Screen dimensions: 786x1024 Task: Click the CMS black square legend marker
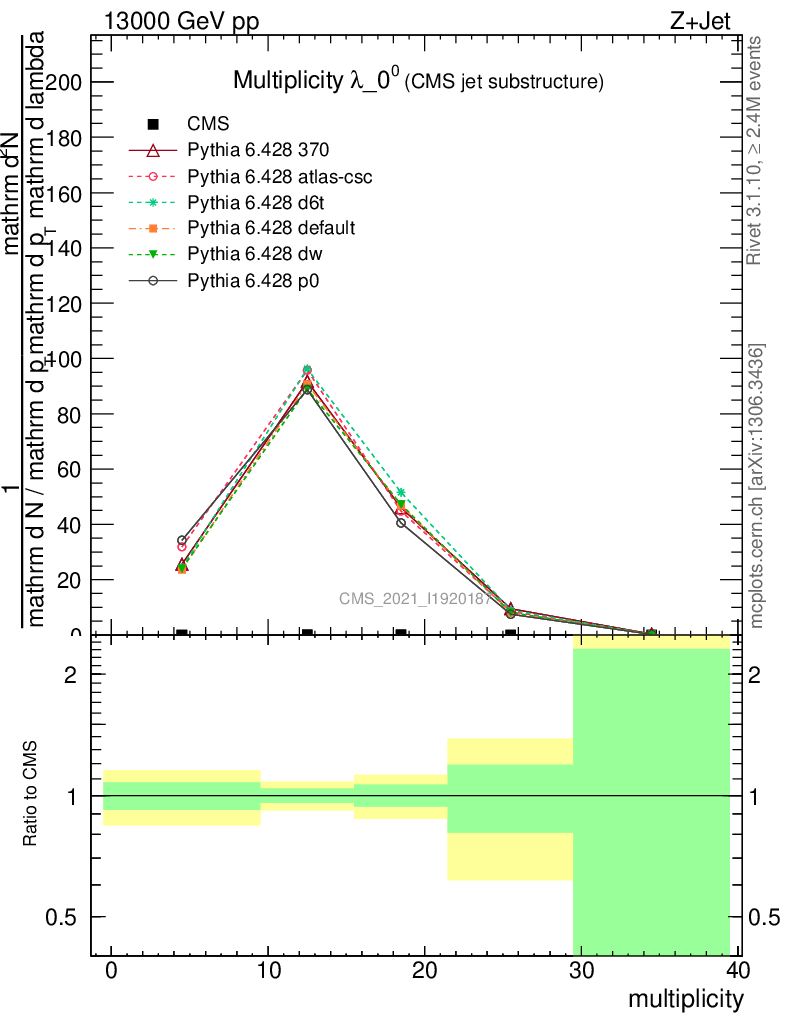click(x=153, y=124)
